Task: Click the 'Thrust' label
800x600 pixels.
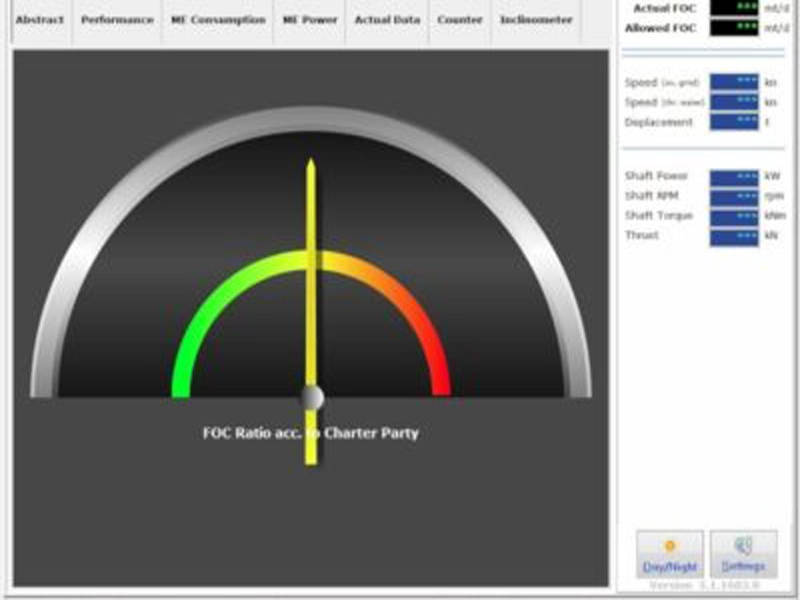Action: tap(642, 235)
